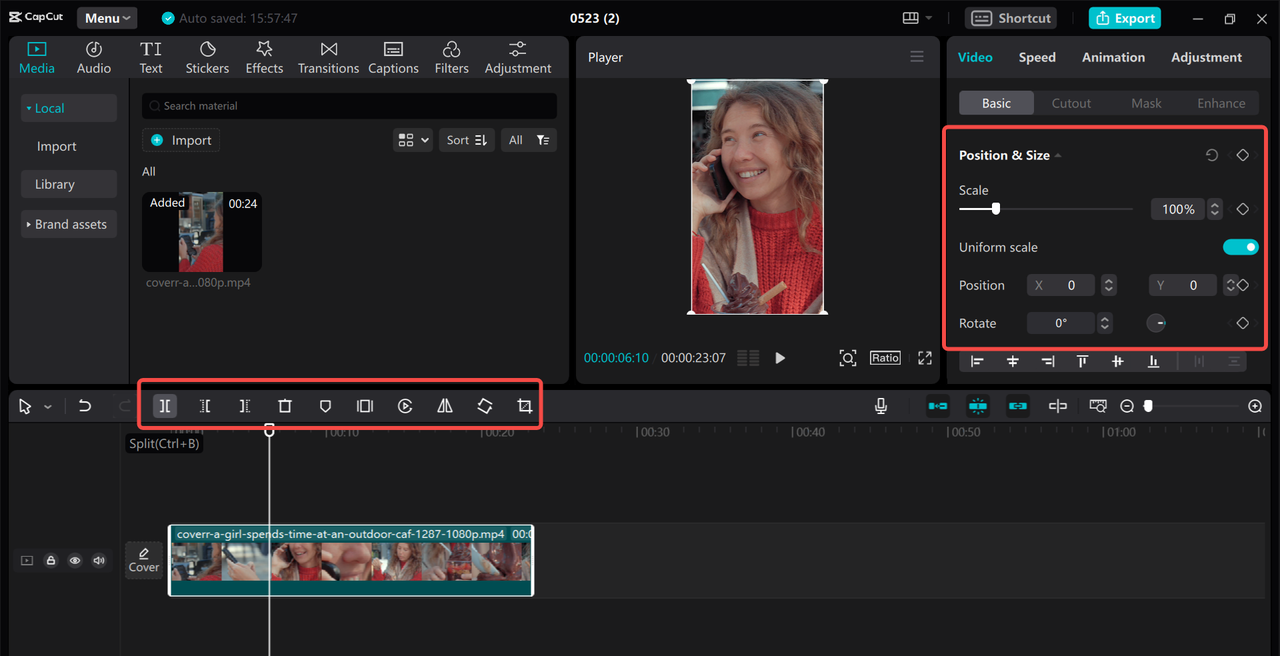Switch to the Animation tab
1280x656 pixels.
click(x=1113, y=57)
